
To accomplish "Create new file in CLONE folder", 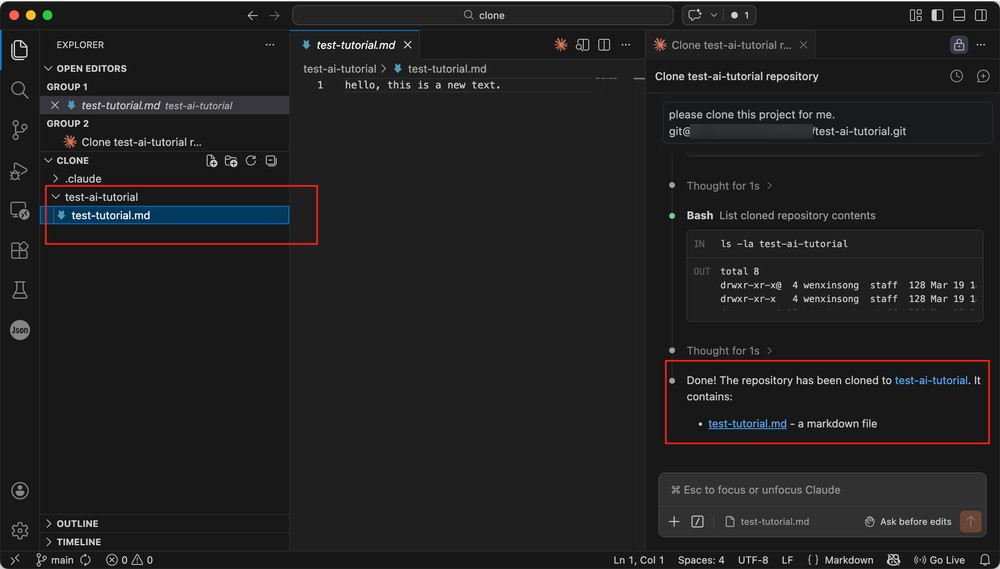I will [x=211, y=161].
